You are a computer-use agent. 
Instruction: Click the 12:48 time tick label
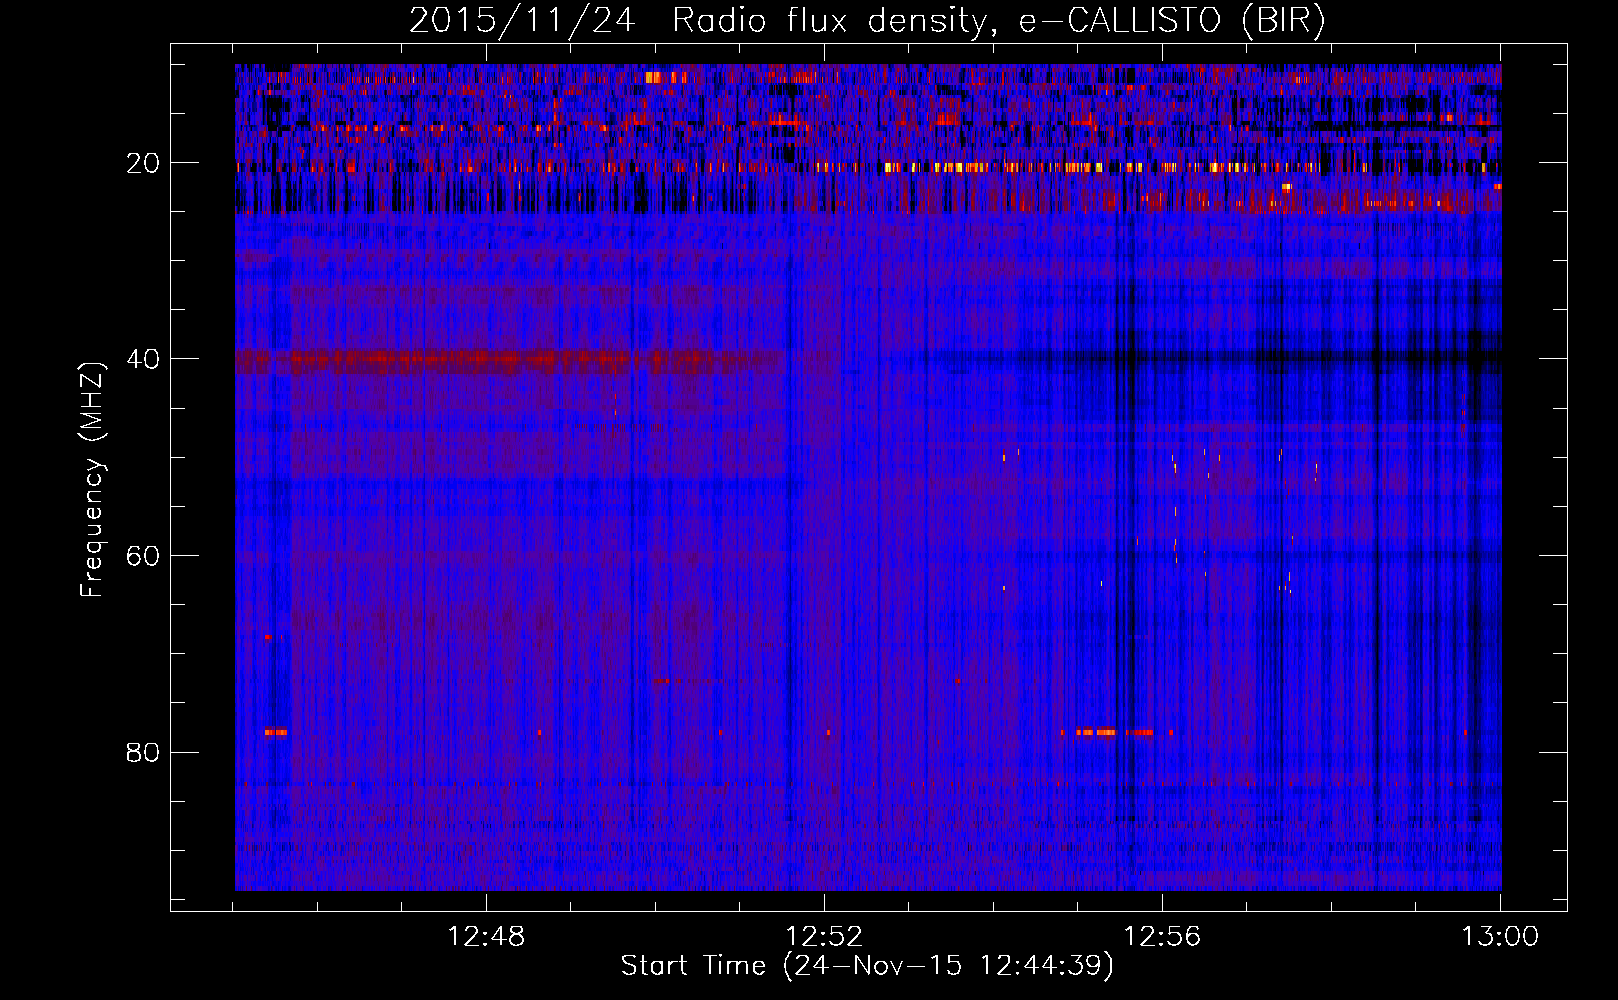[x=486, y=937]
